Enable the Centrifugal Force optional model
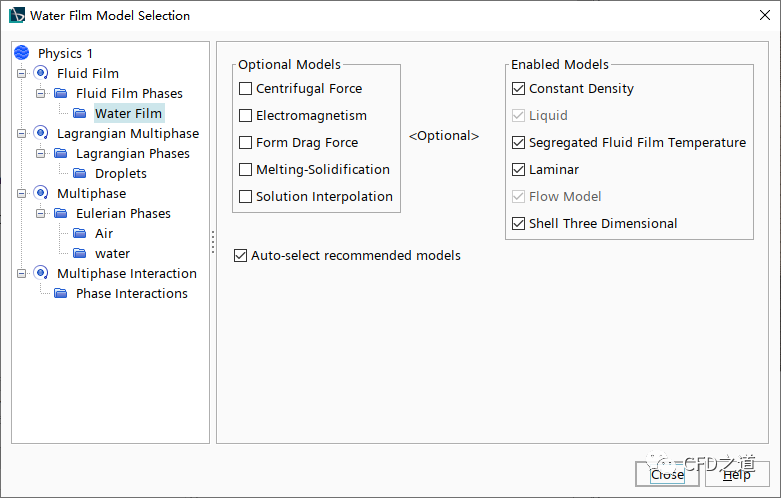The image size is (781, 498). tap(246, 89)
